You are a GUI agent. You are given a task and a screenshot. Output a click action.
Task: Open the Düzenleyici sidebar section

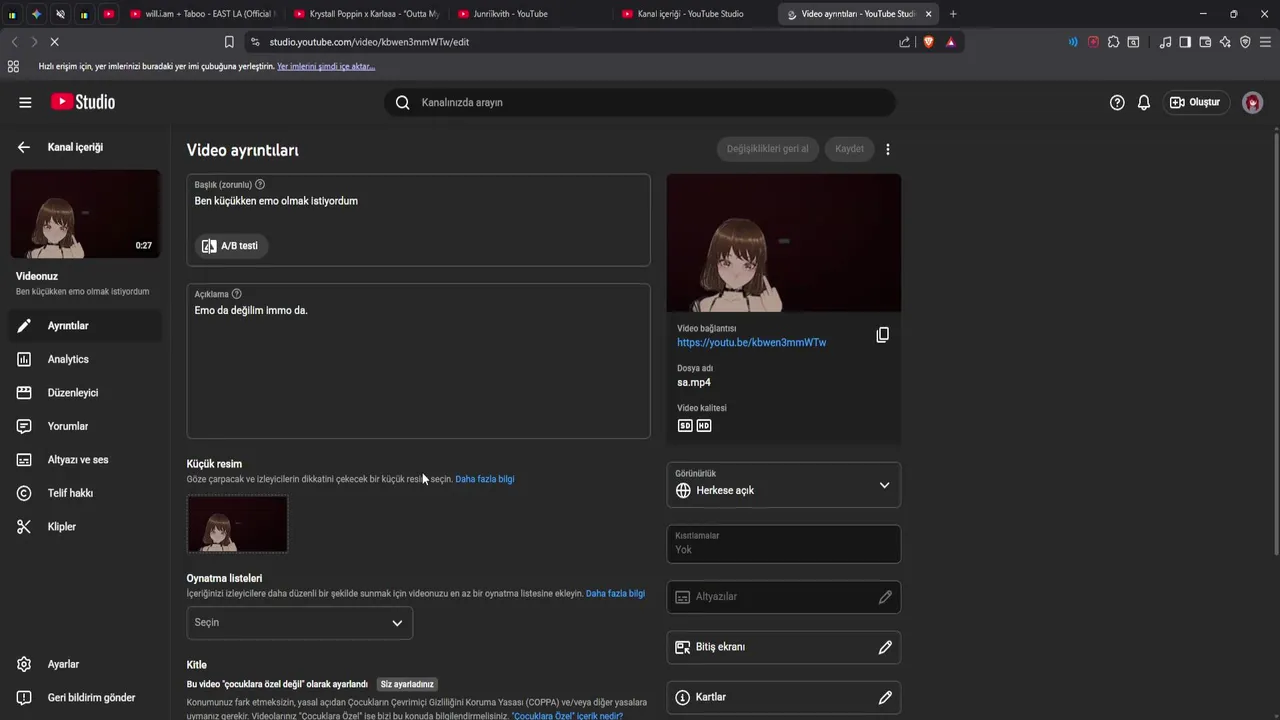click(x=85, y=393)
